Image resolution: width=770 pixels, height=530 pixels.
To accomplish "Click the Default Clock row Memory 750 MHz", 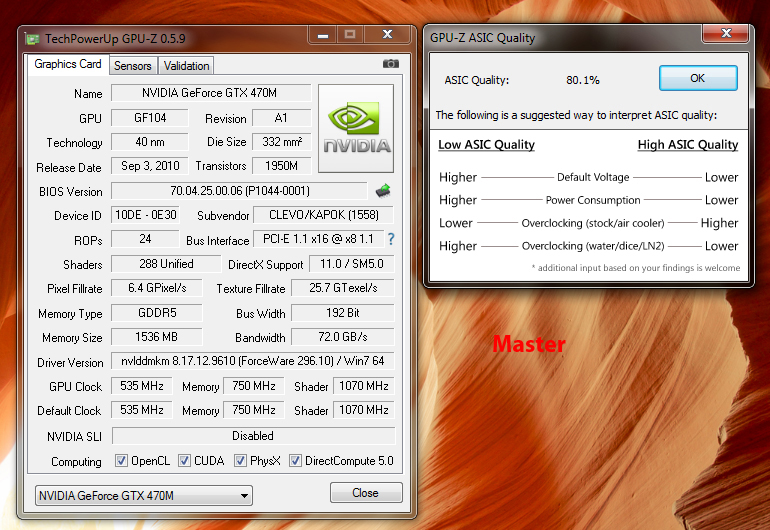I will point(254,410).
